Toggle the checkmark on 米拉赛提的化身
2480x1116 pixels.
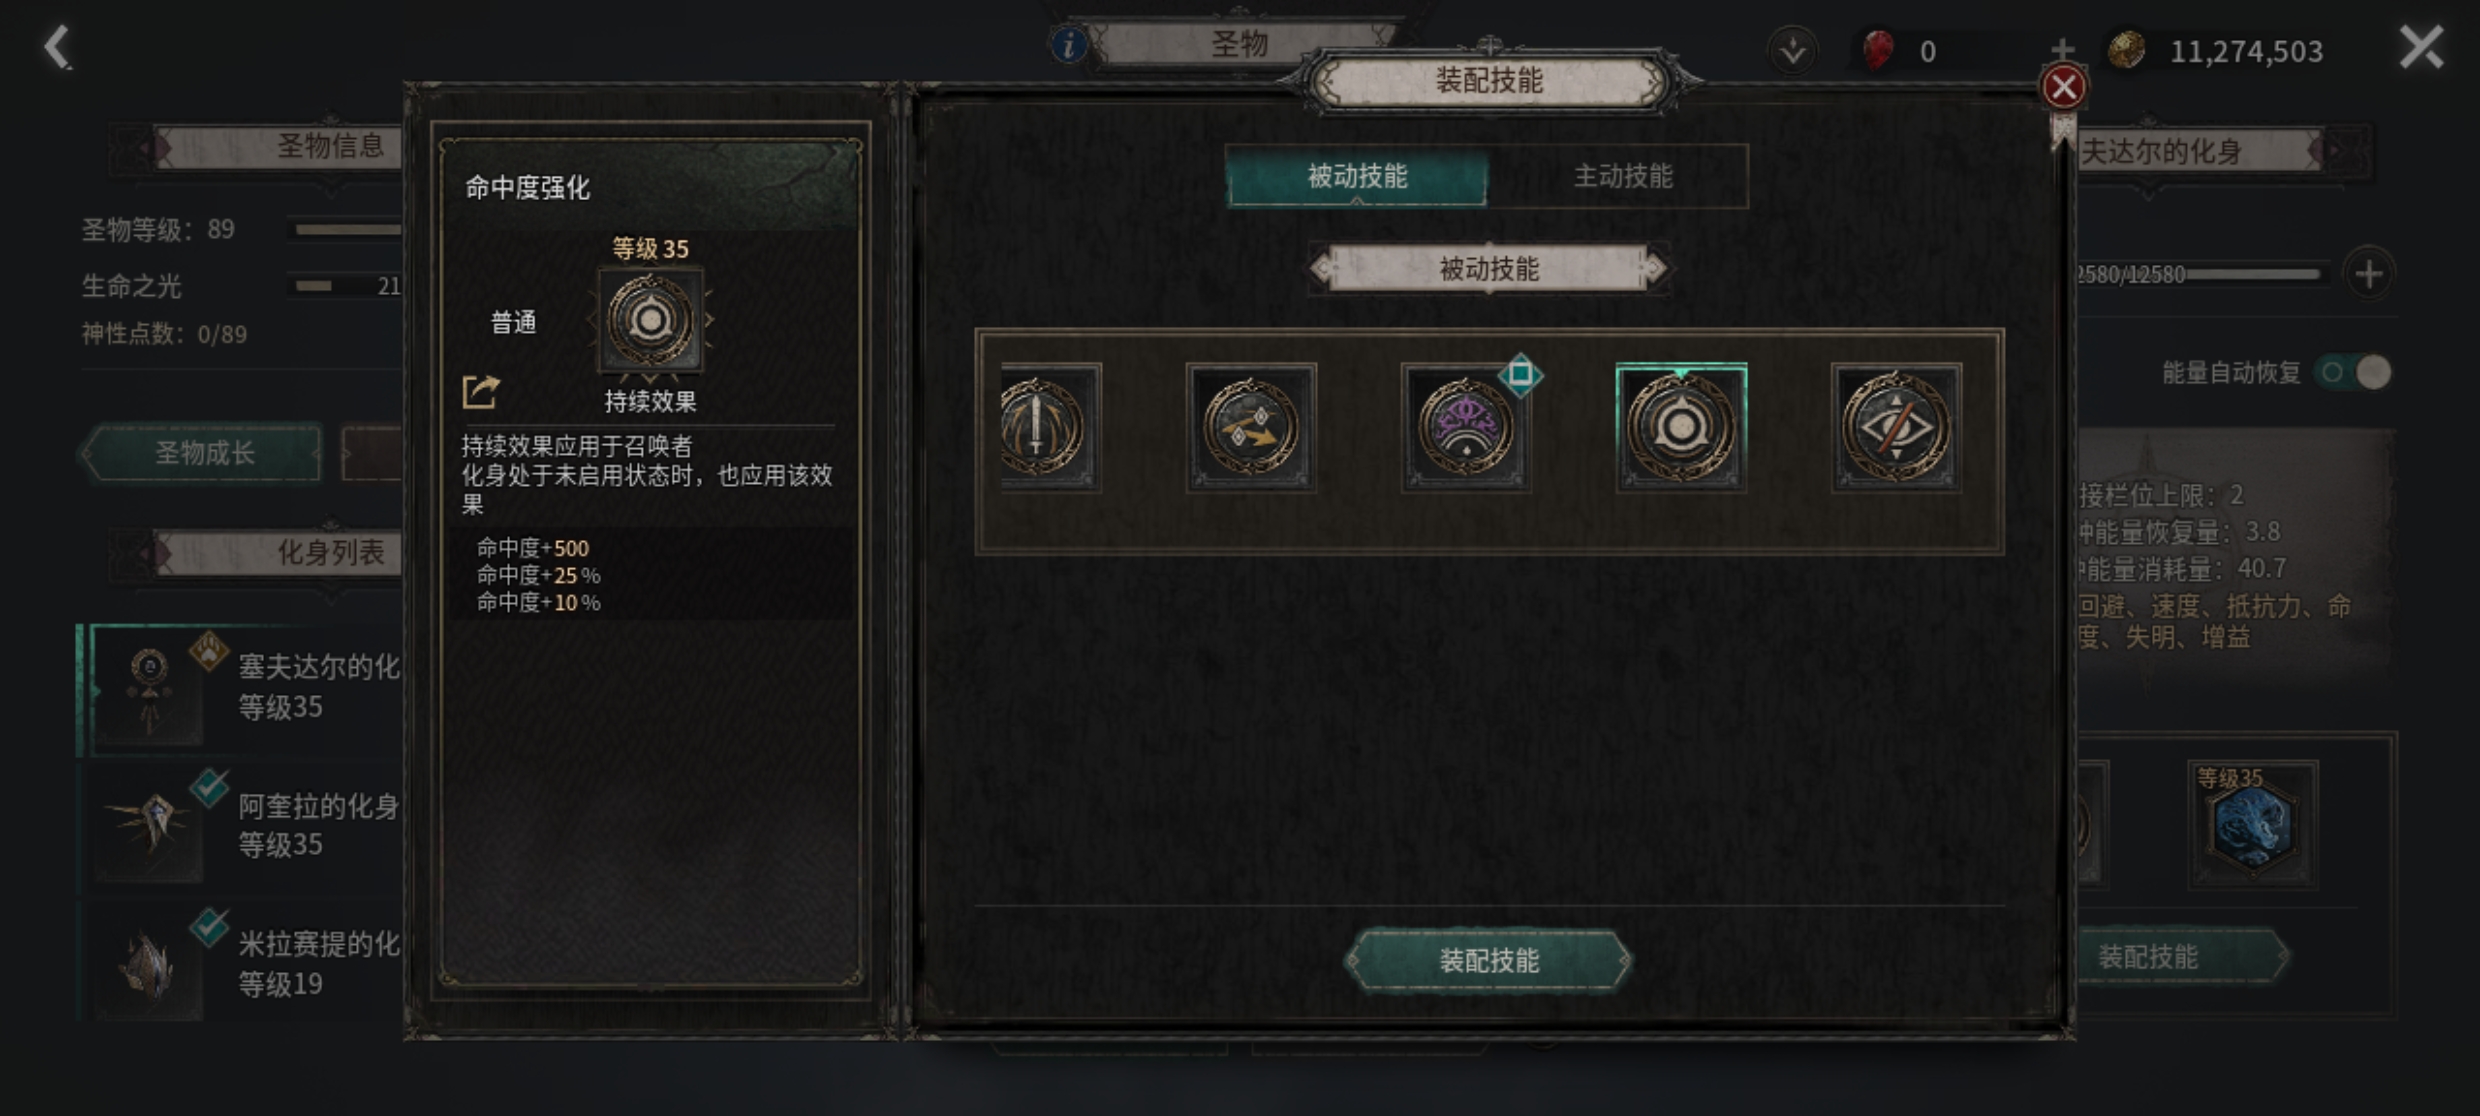(x=210, y=927)
